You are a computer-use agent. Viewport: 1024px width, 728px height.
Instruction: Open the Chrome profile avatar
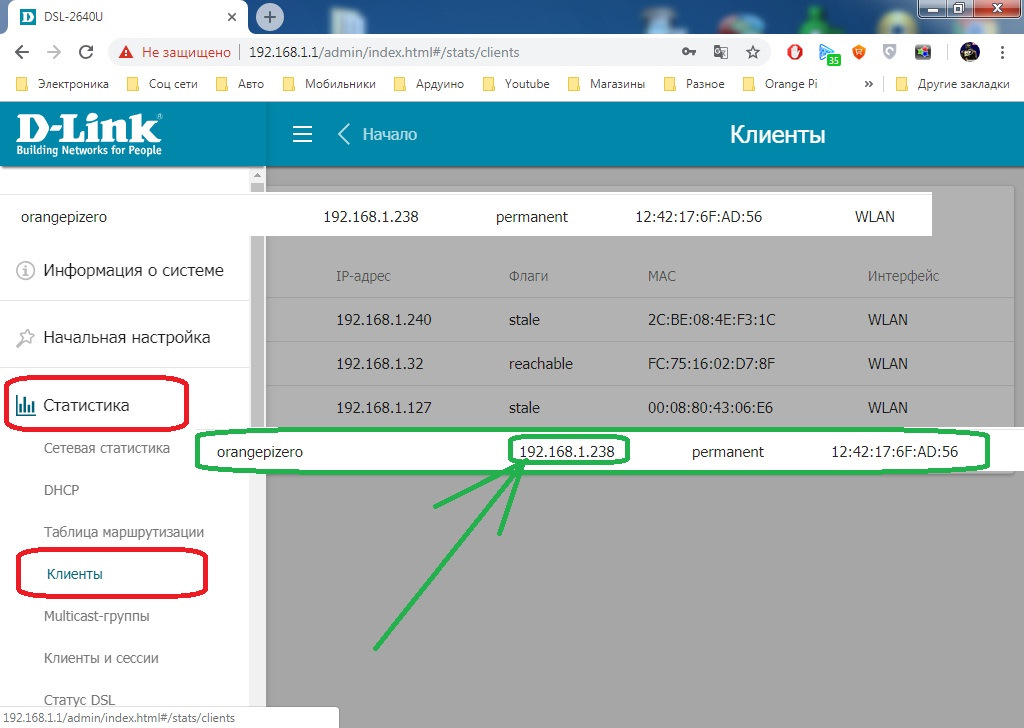(x=970, y=52)
